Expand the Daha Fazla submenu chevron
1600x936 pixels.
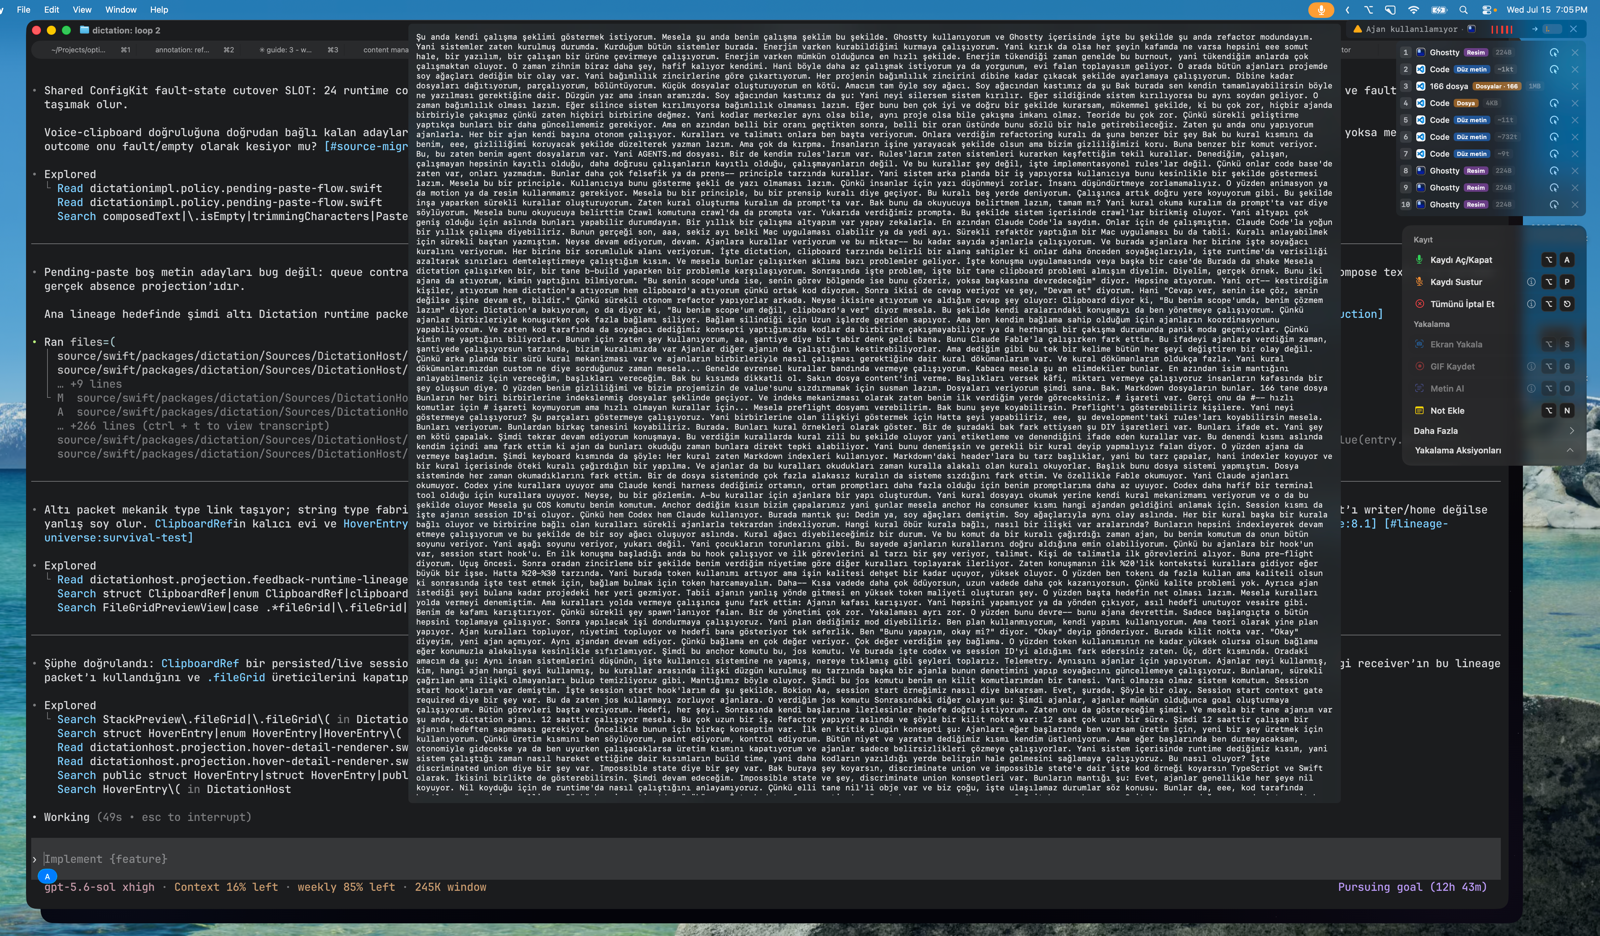(1571, 431)
